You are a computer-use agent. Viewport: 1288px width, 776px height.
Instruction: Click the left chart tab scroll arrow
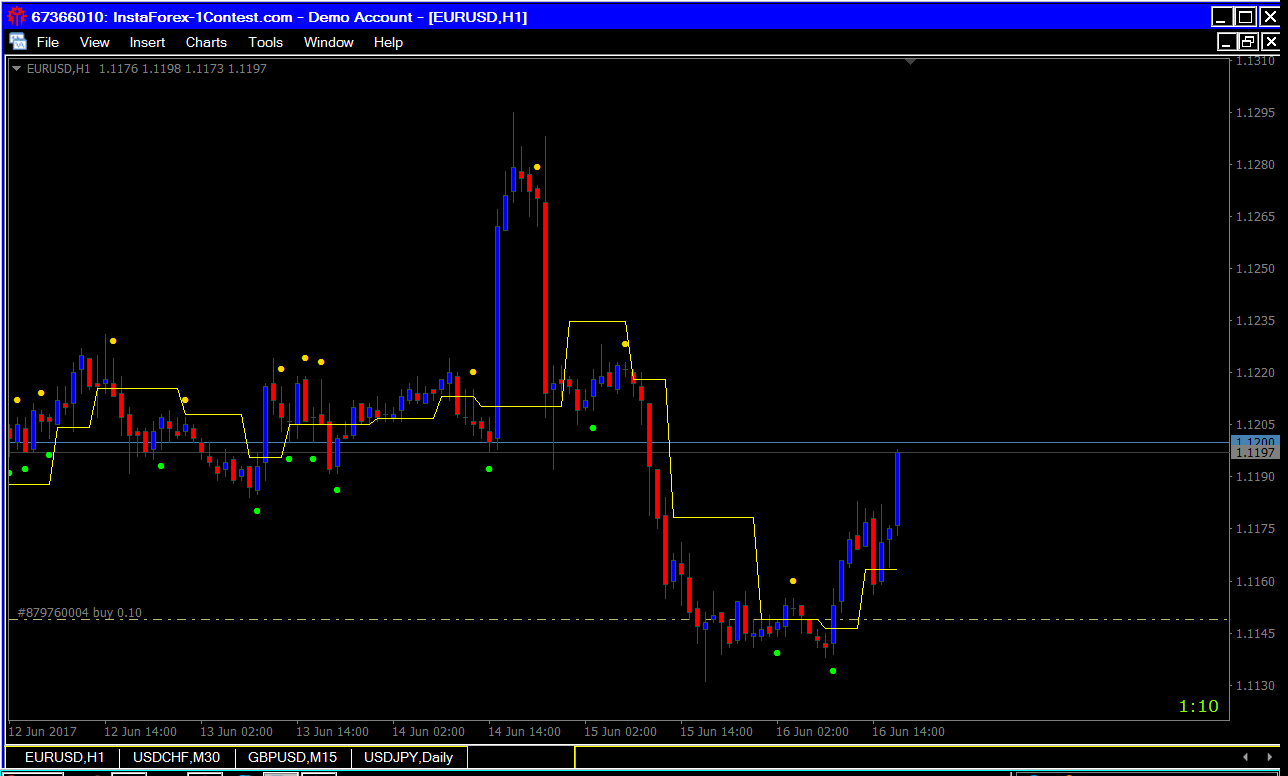pyautogui.click(x=1244, y=757)
